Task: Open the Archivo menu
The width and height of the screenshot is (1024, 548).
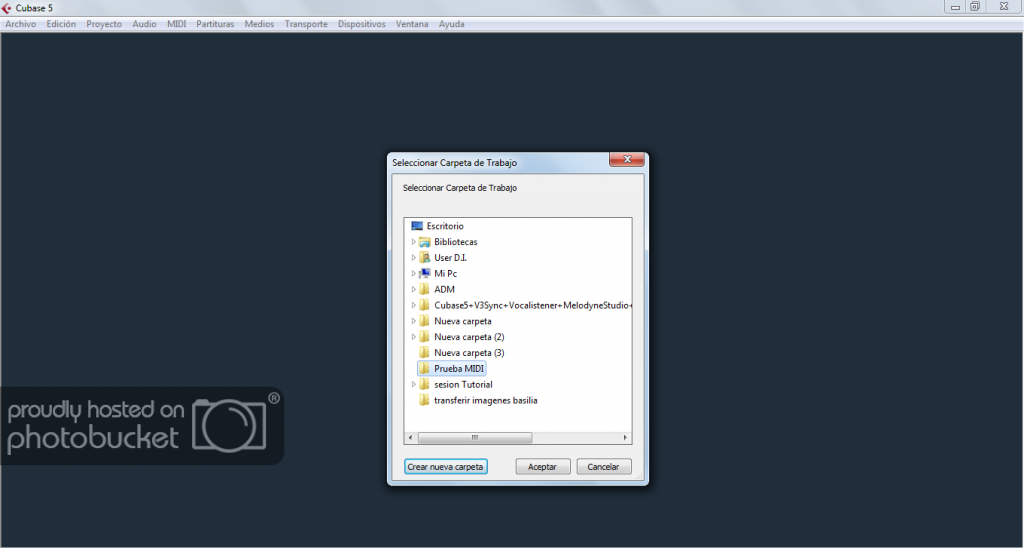Action: coord(21,24)
